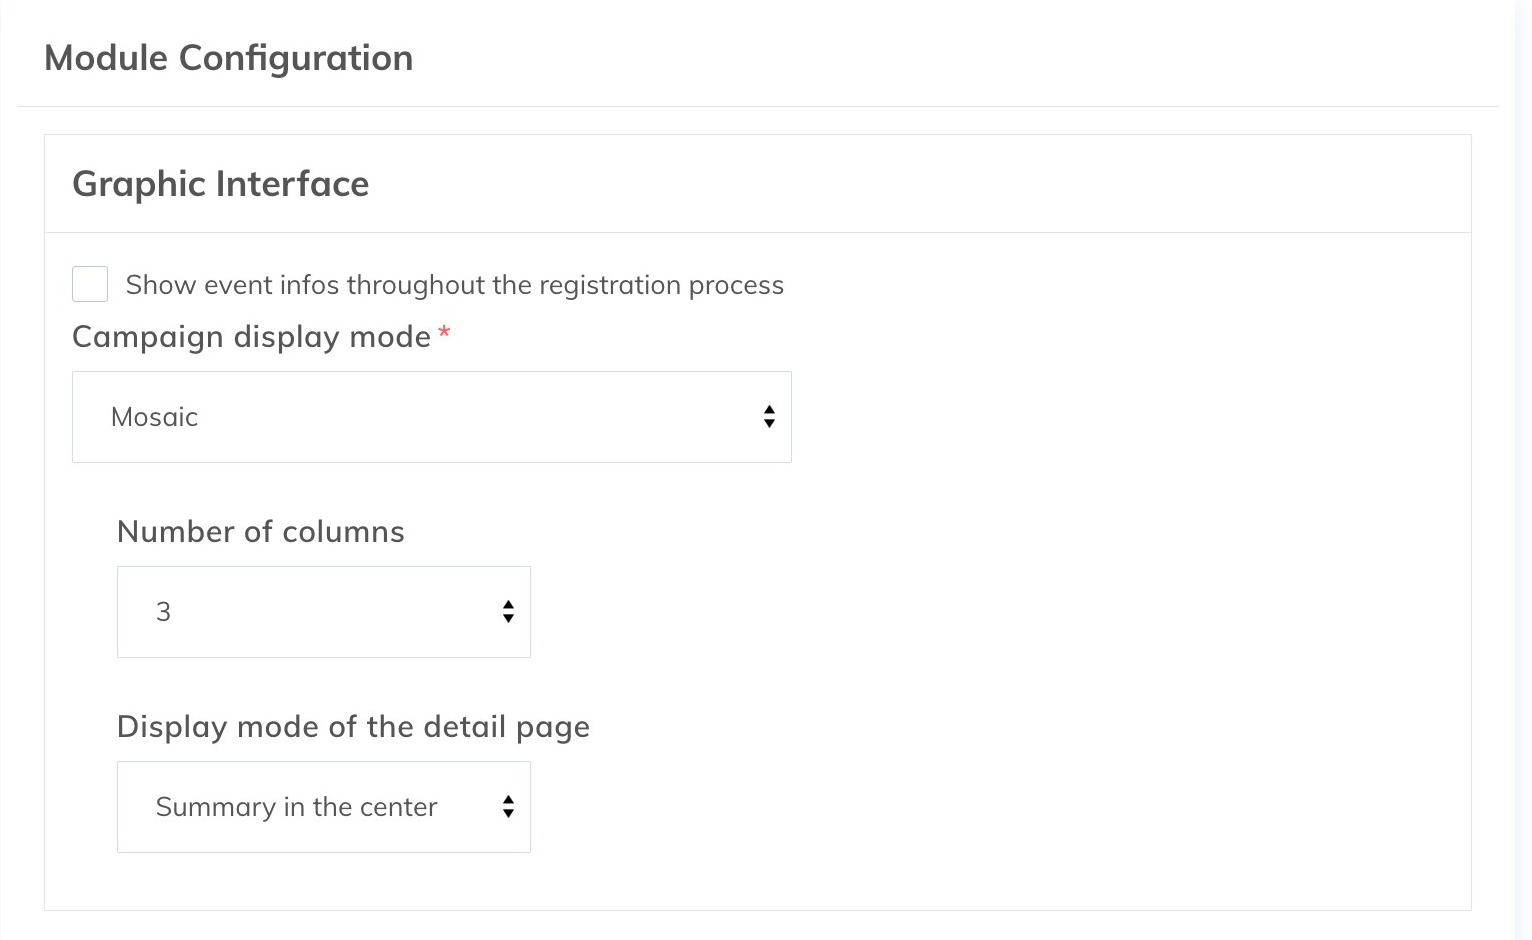Screen dimensions: 1532x940
Task: Select the Mosaic value text
Action: click(x=154, y=417)
